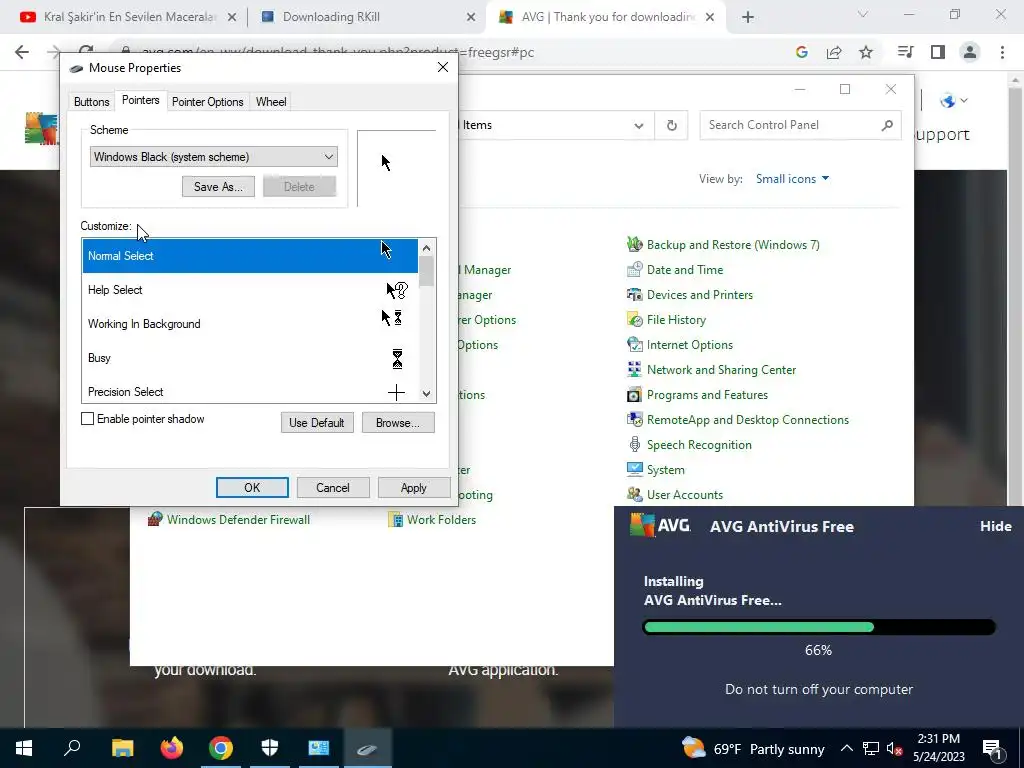The image size is (1024, 768).
Task: Click Speech Recognition microphone icon
Action: point(634,445)
